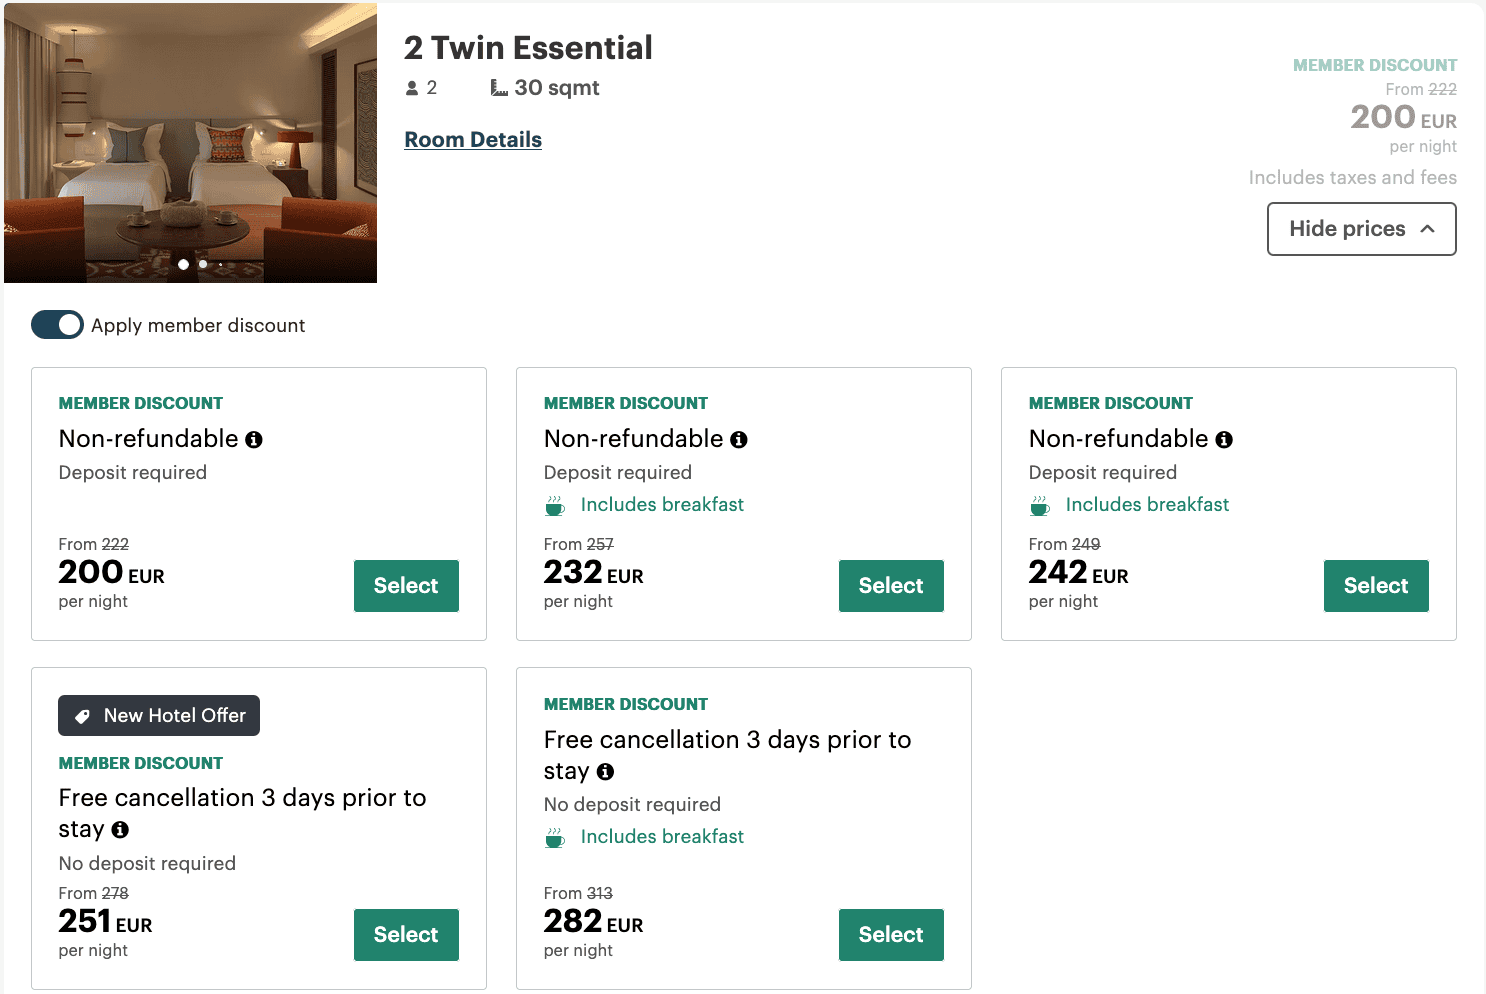1486x994 pixels.
Task: Select the 200 EUR non-refundable rate
Action: (x=406, y=586)
